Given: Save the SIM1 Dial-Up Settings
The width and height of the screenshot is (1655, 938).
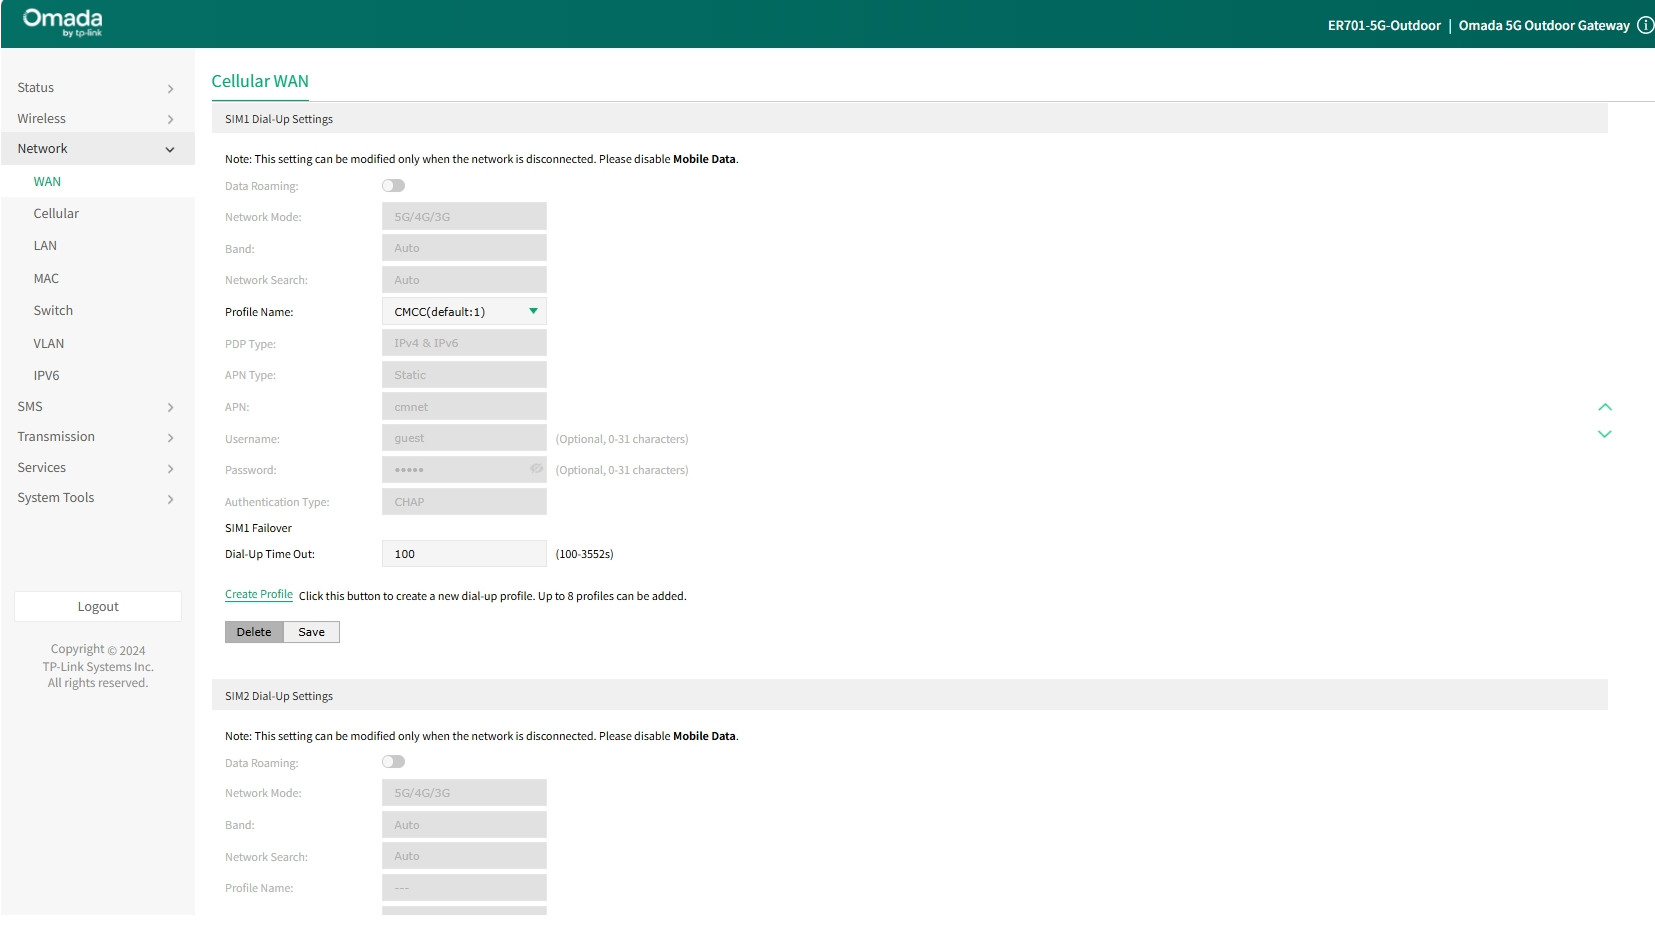Looking at the screenshot, I should click(x=311, y=631).
